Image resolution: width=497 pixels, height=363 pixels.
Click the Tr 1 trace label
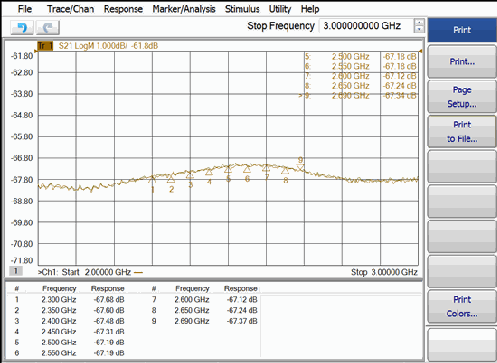[45, 46]
